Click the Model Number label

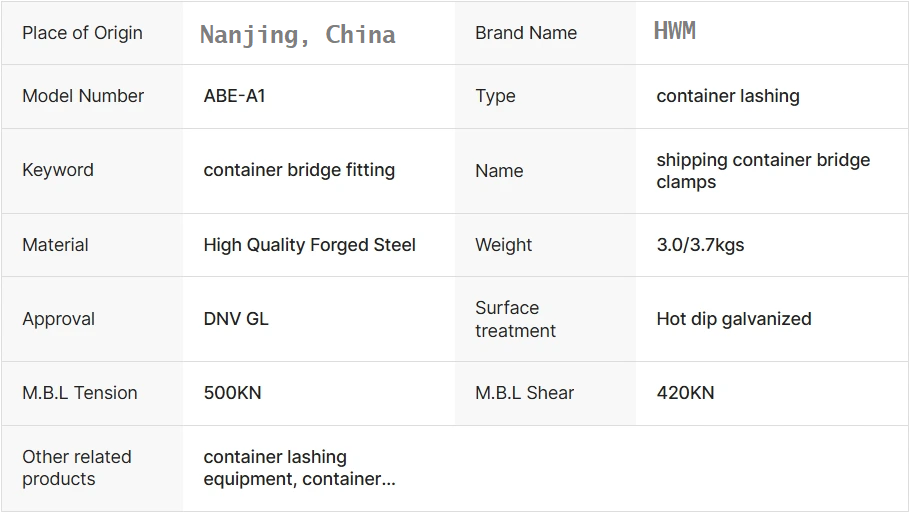(83, 96)
